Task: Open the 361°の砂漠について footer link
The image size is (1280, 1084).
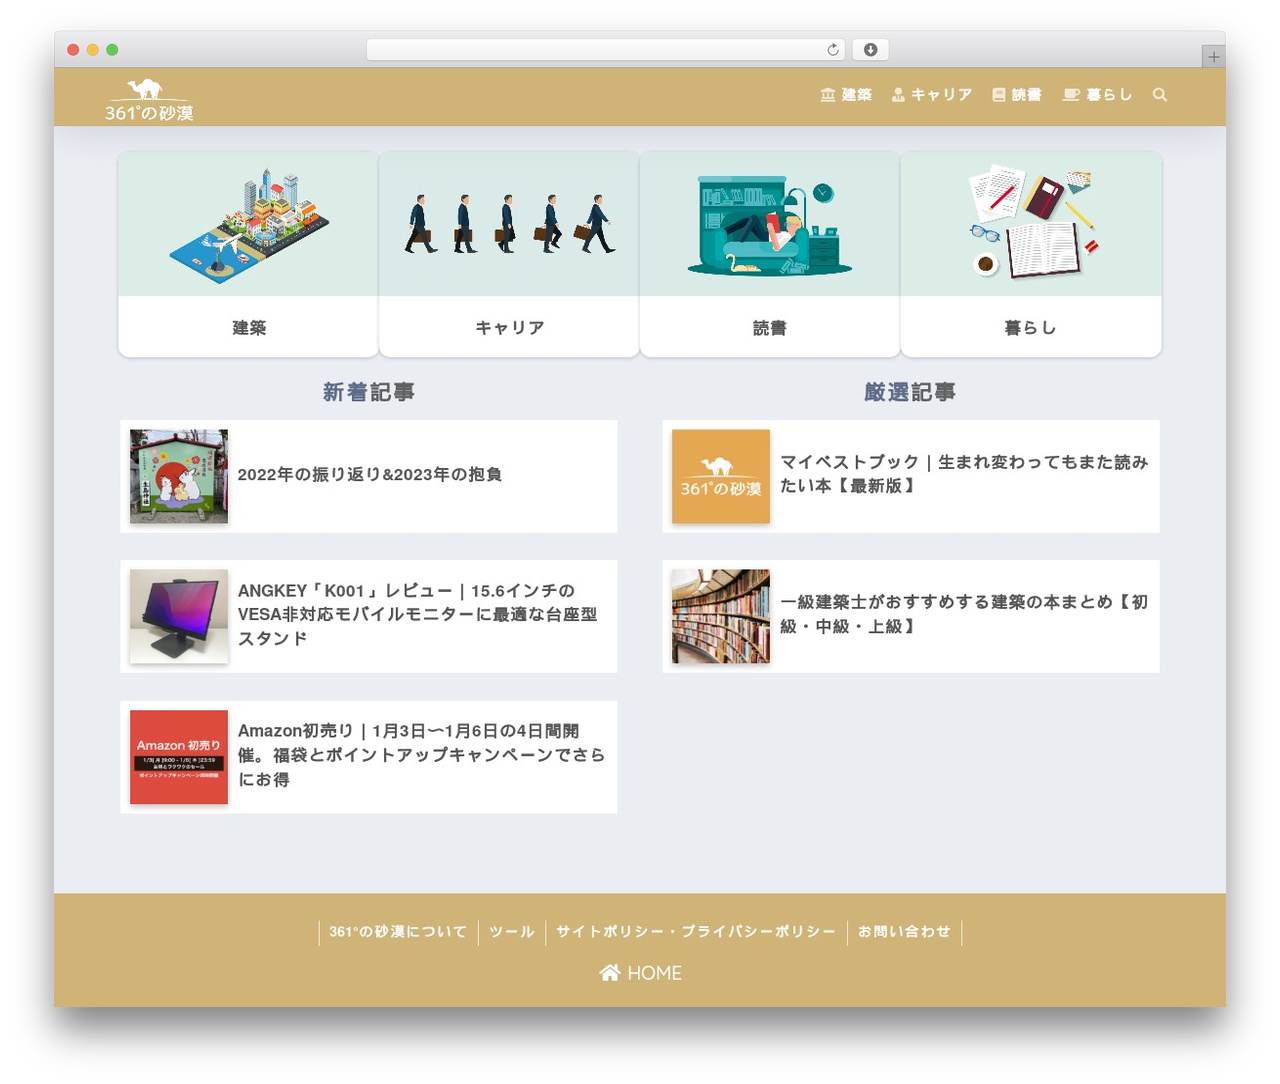Action: pos(398,932)
